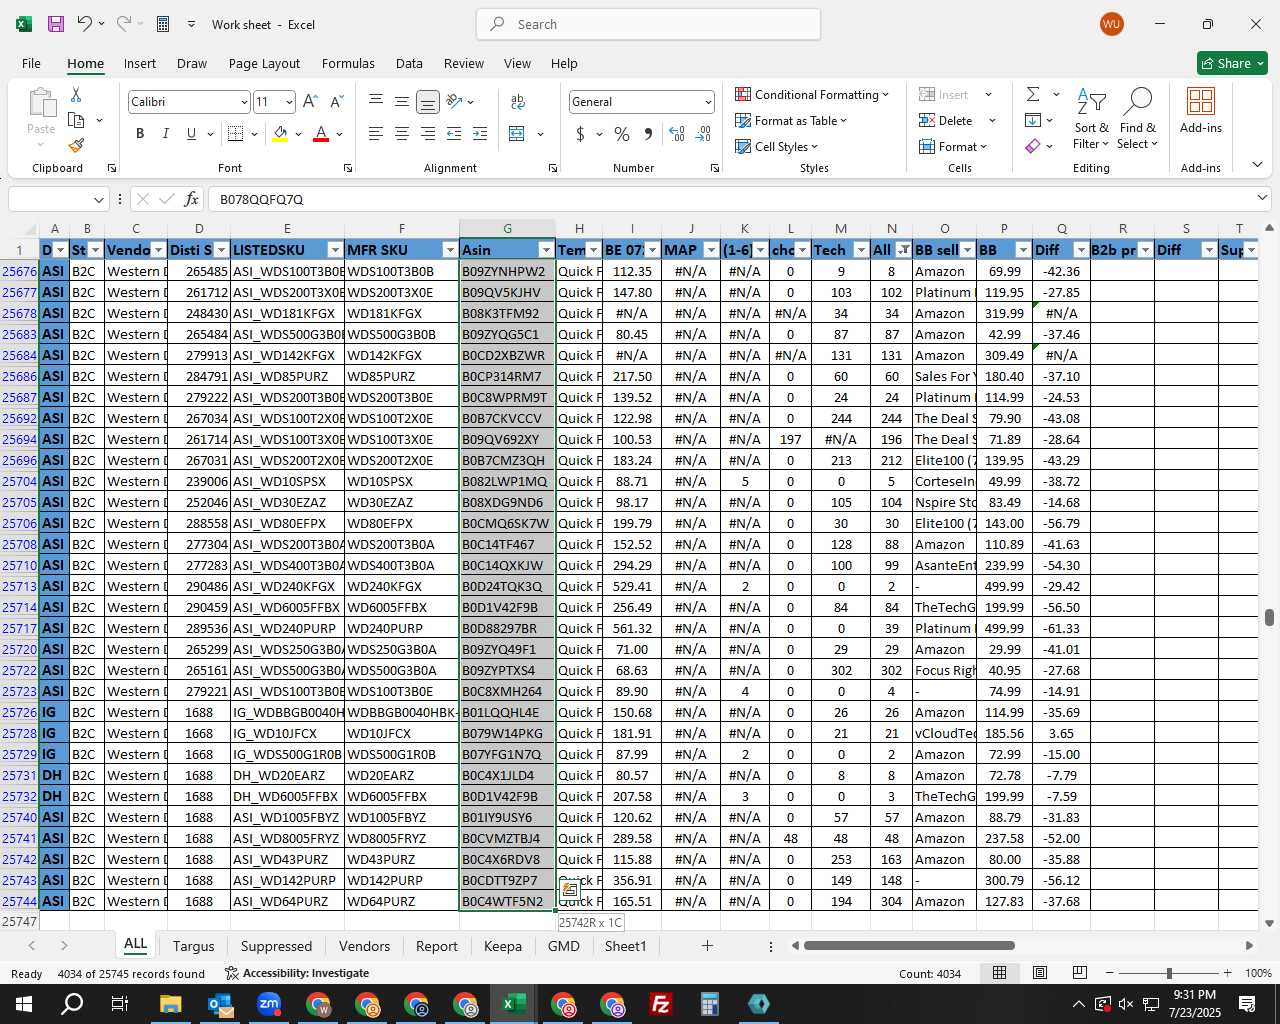Image resolution: width=1280 pixels, height=1024 pixels.
Task: Click the Delete cells button
Action: tap(946, 120)
